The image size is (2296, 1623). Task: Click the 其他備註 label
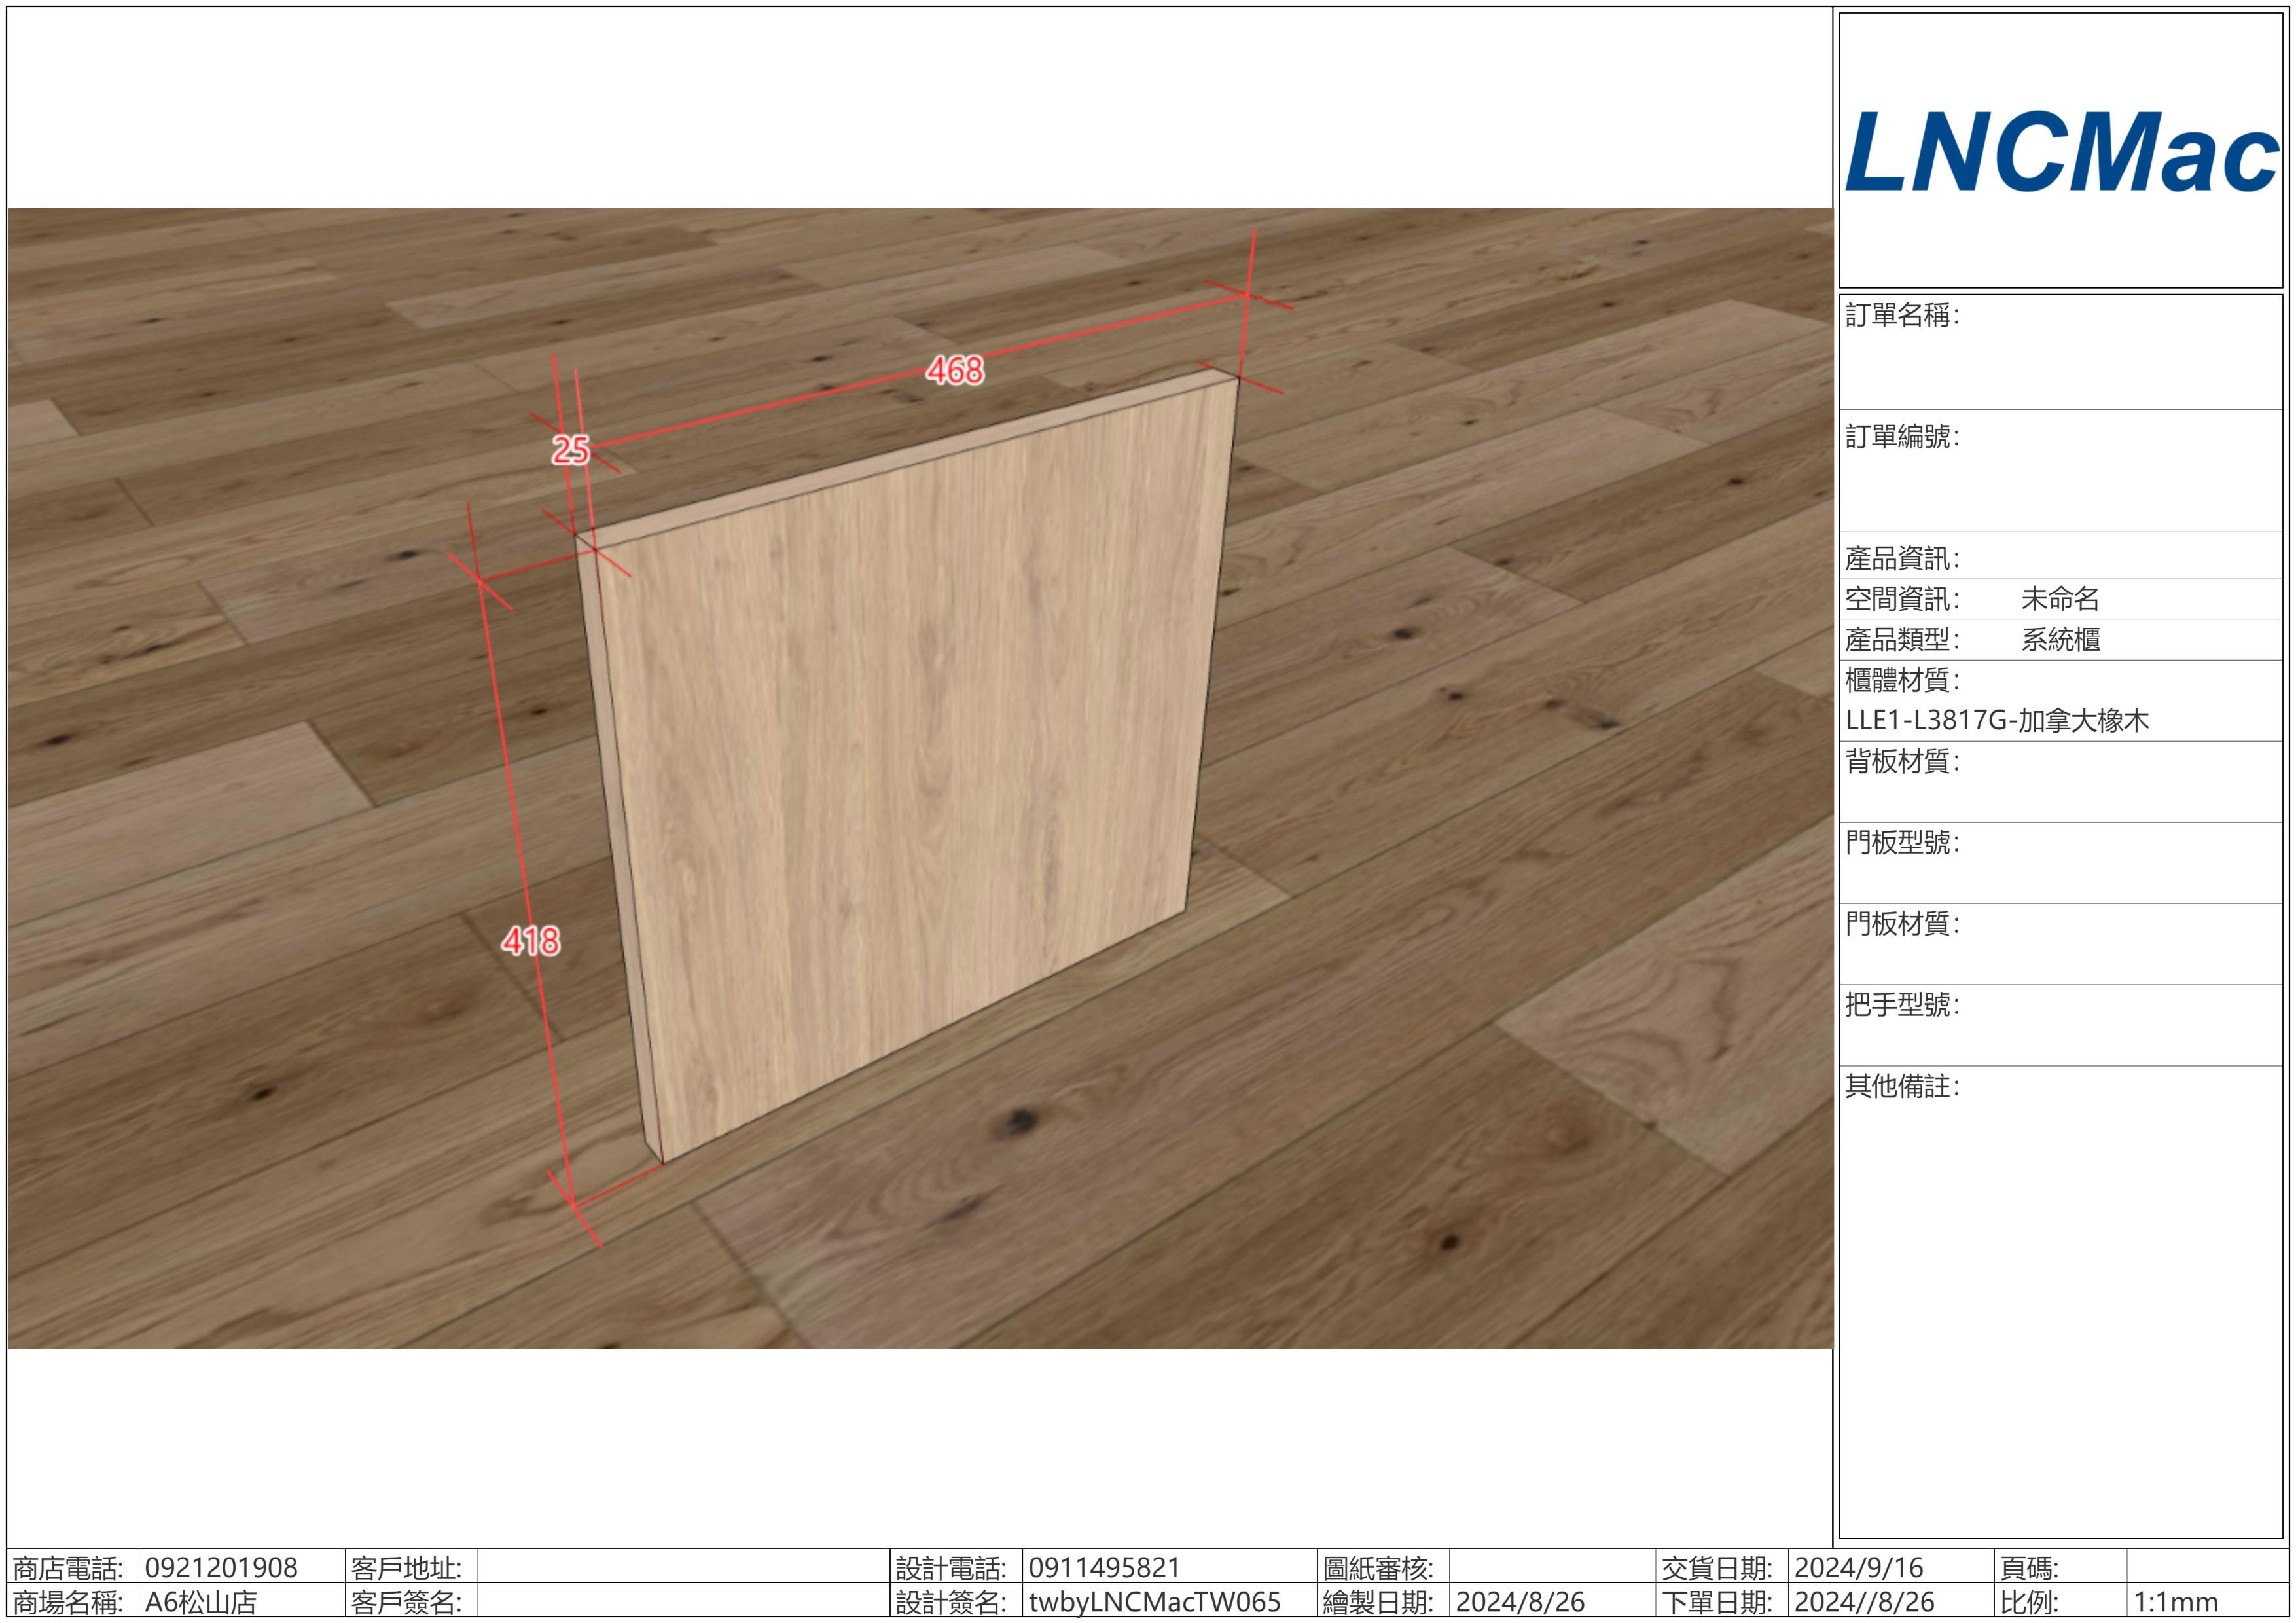[x=1902, y=1085]
